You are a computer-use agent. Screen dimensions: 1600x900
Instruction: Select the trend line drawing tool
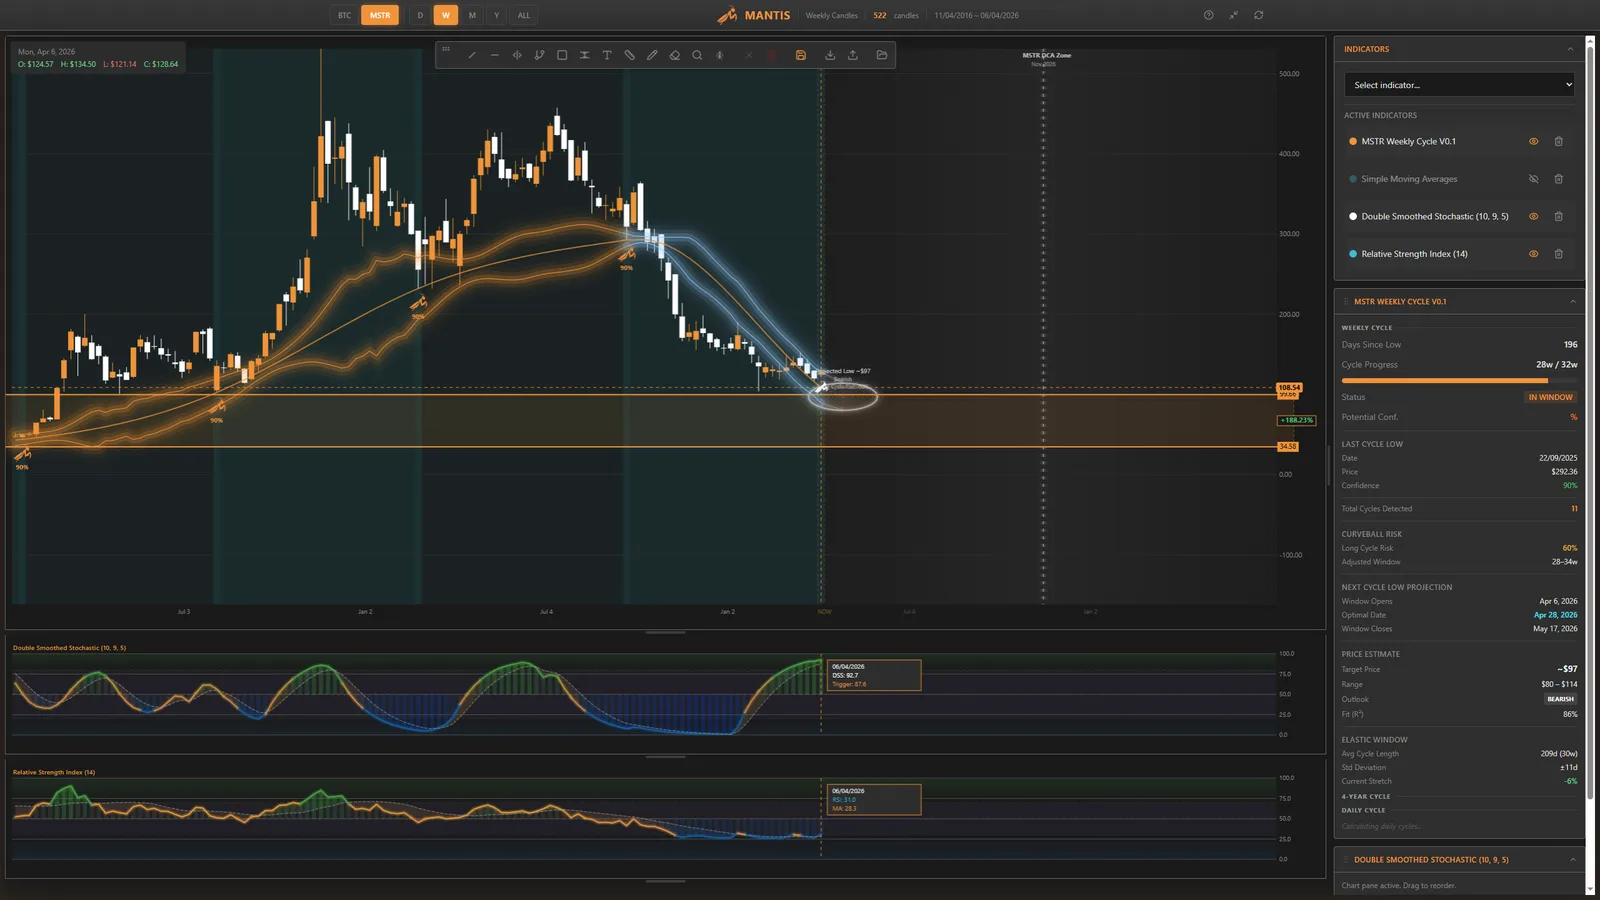coord(472,56)
